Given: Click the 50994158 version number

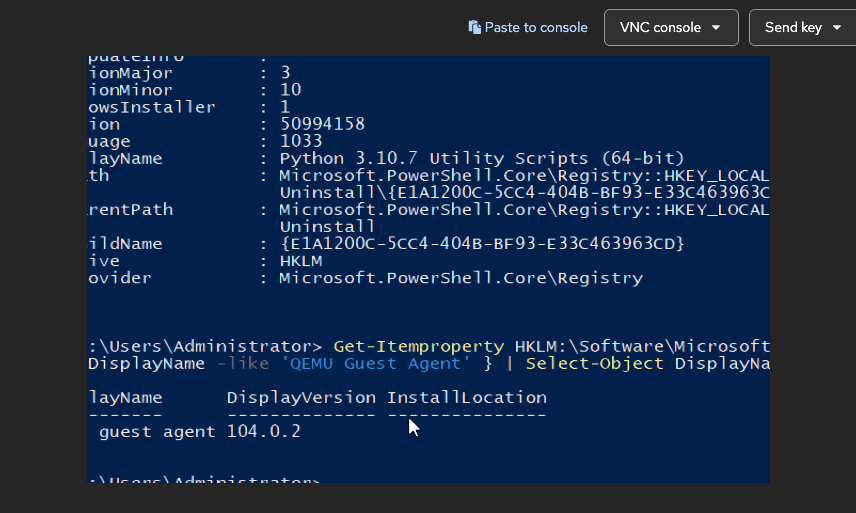Looking at the screenshot, I should tap(322, 124).
